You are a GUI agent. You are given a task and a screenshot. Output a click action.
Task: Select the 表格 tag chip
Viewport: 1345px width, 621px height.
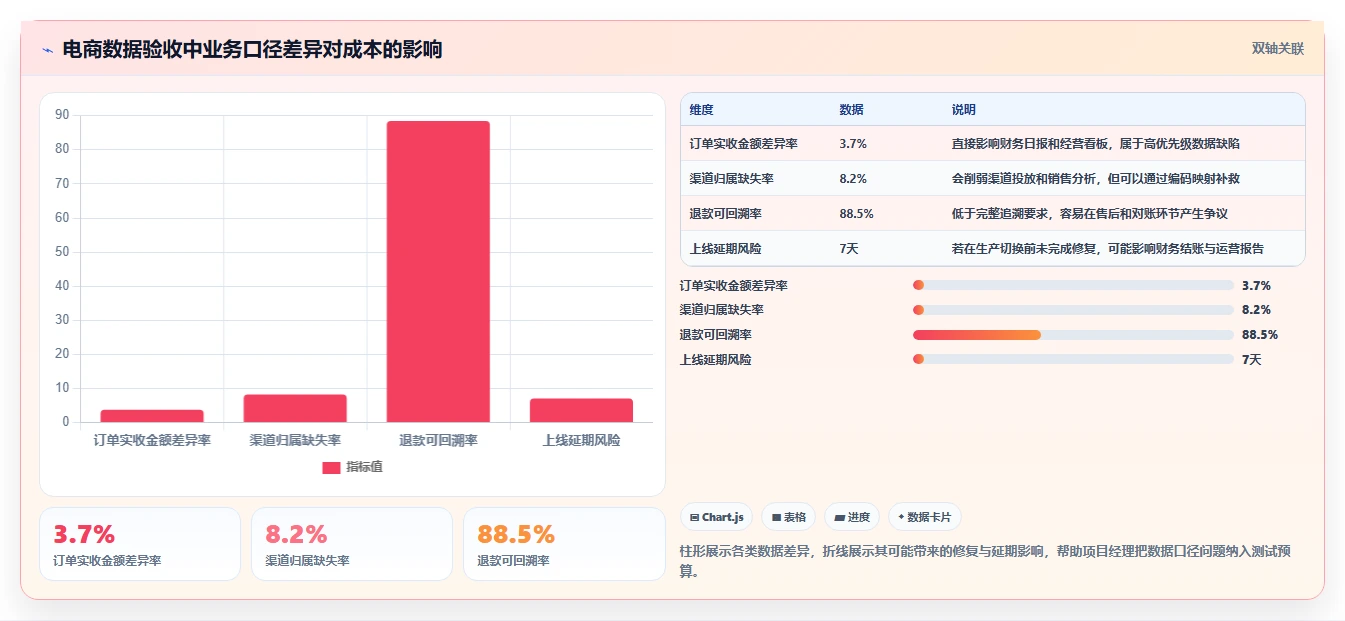pos(788,517)
